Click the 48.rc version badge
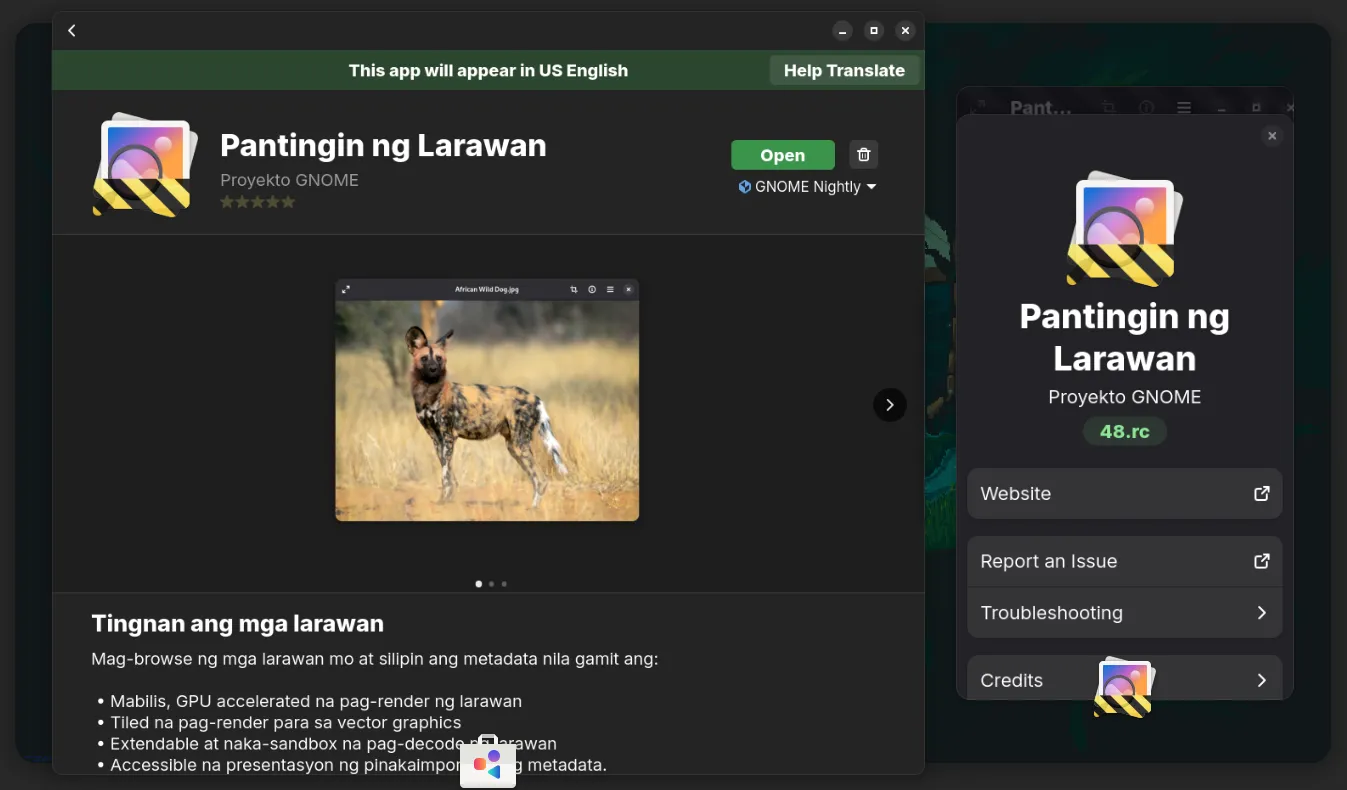 coord(1124,432)
